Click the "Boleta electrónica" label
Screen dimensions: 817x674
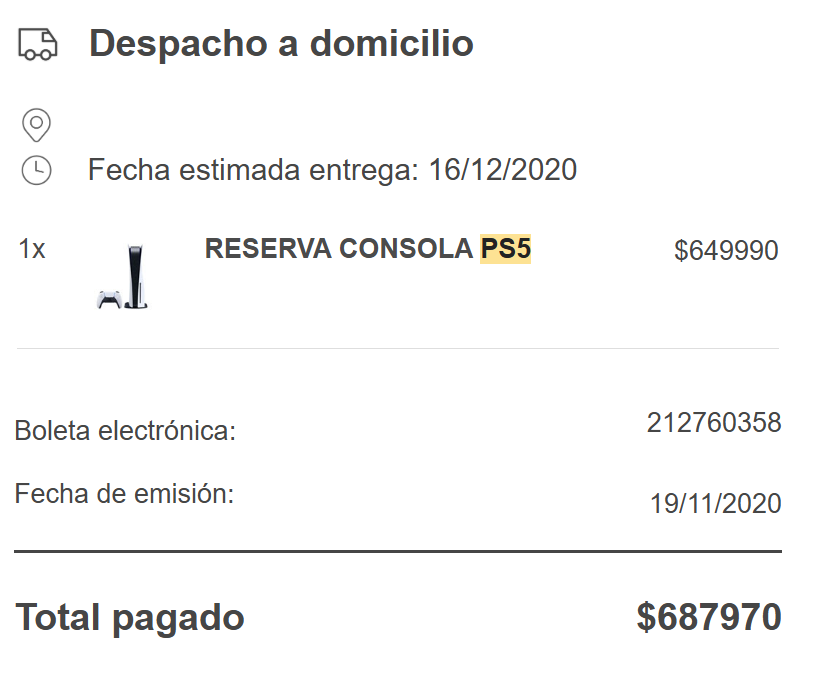point(125,432)
